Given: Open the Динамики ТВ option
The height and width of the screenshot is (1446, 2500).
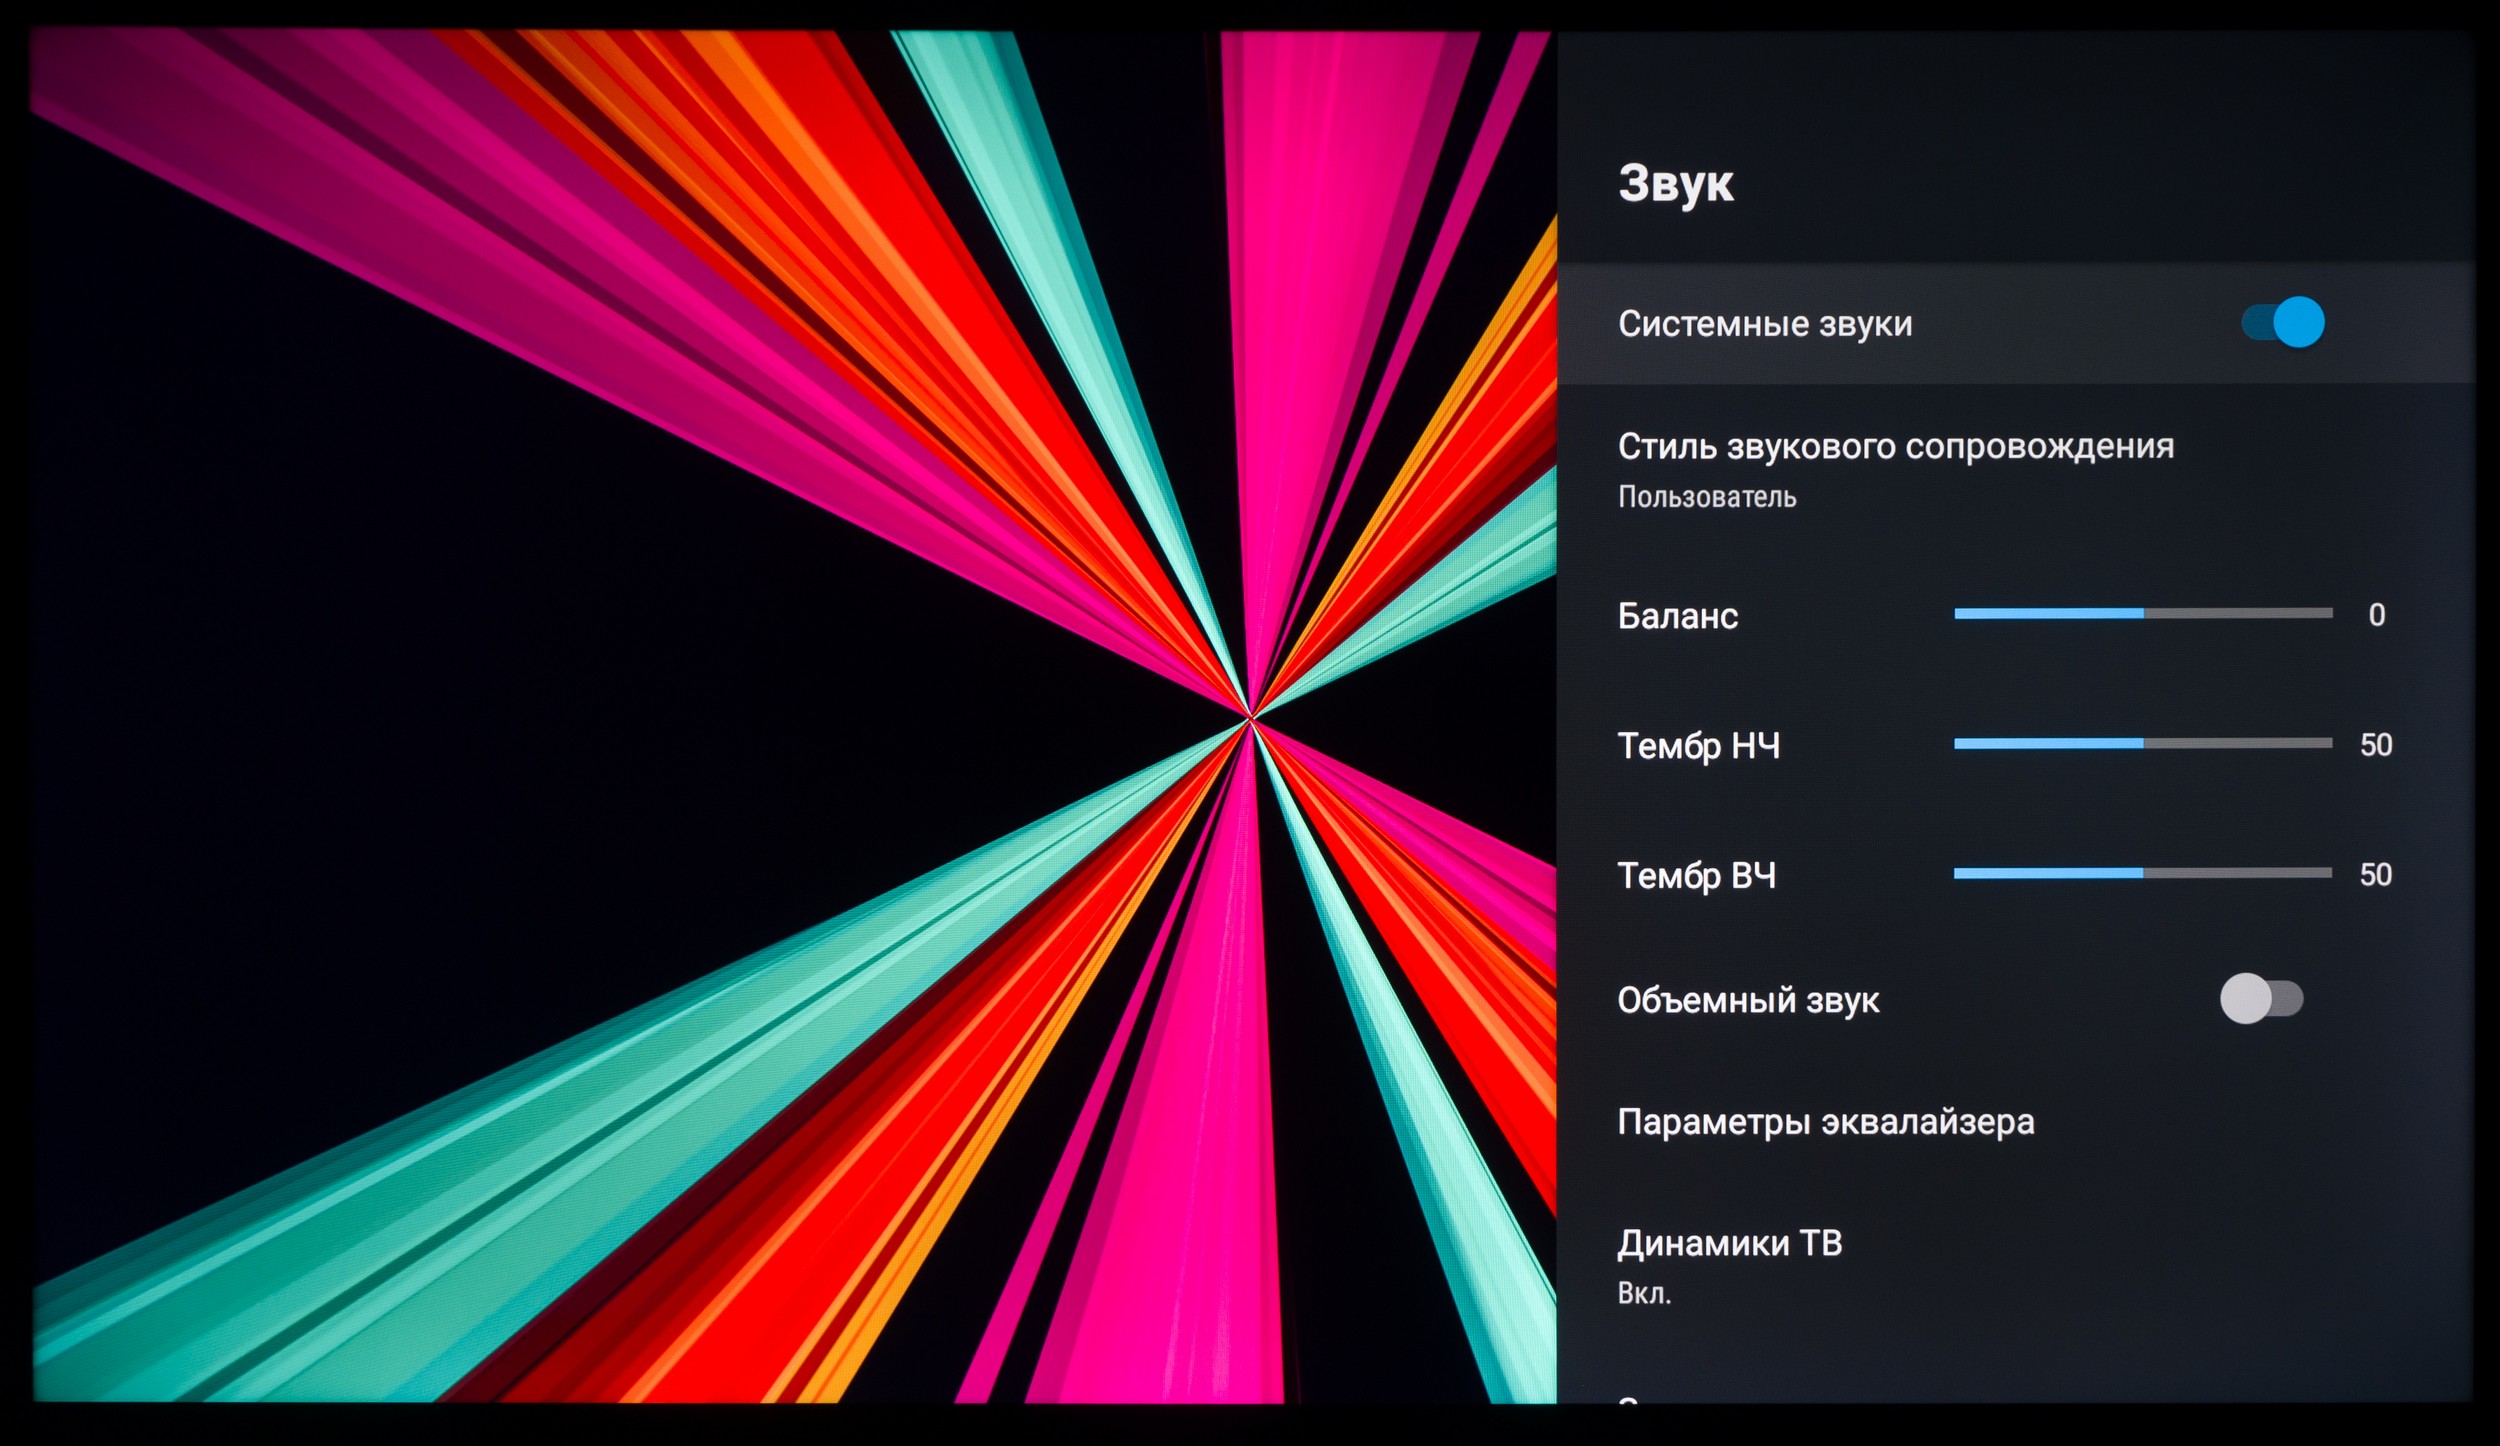Looking at the screenshot, I should [x=1729, y=1243].
